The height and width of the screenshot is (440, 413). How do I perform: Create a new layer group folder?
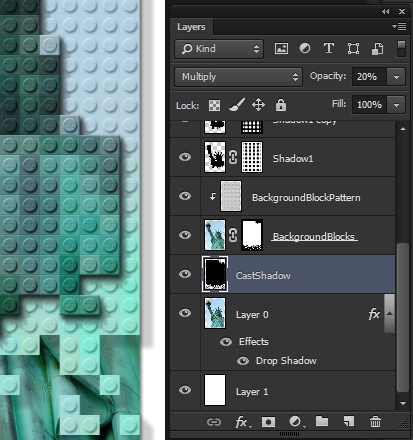click(x=322, y=421)
